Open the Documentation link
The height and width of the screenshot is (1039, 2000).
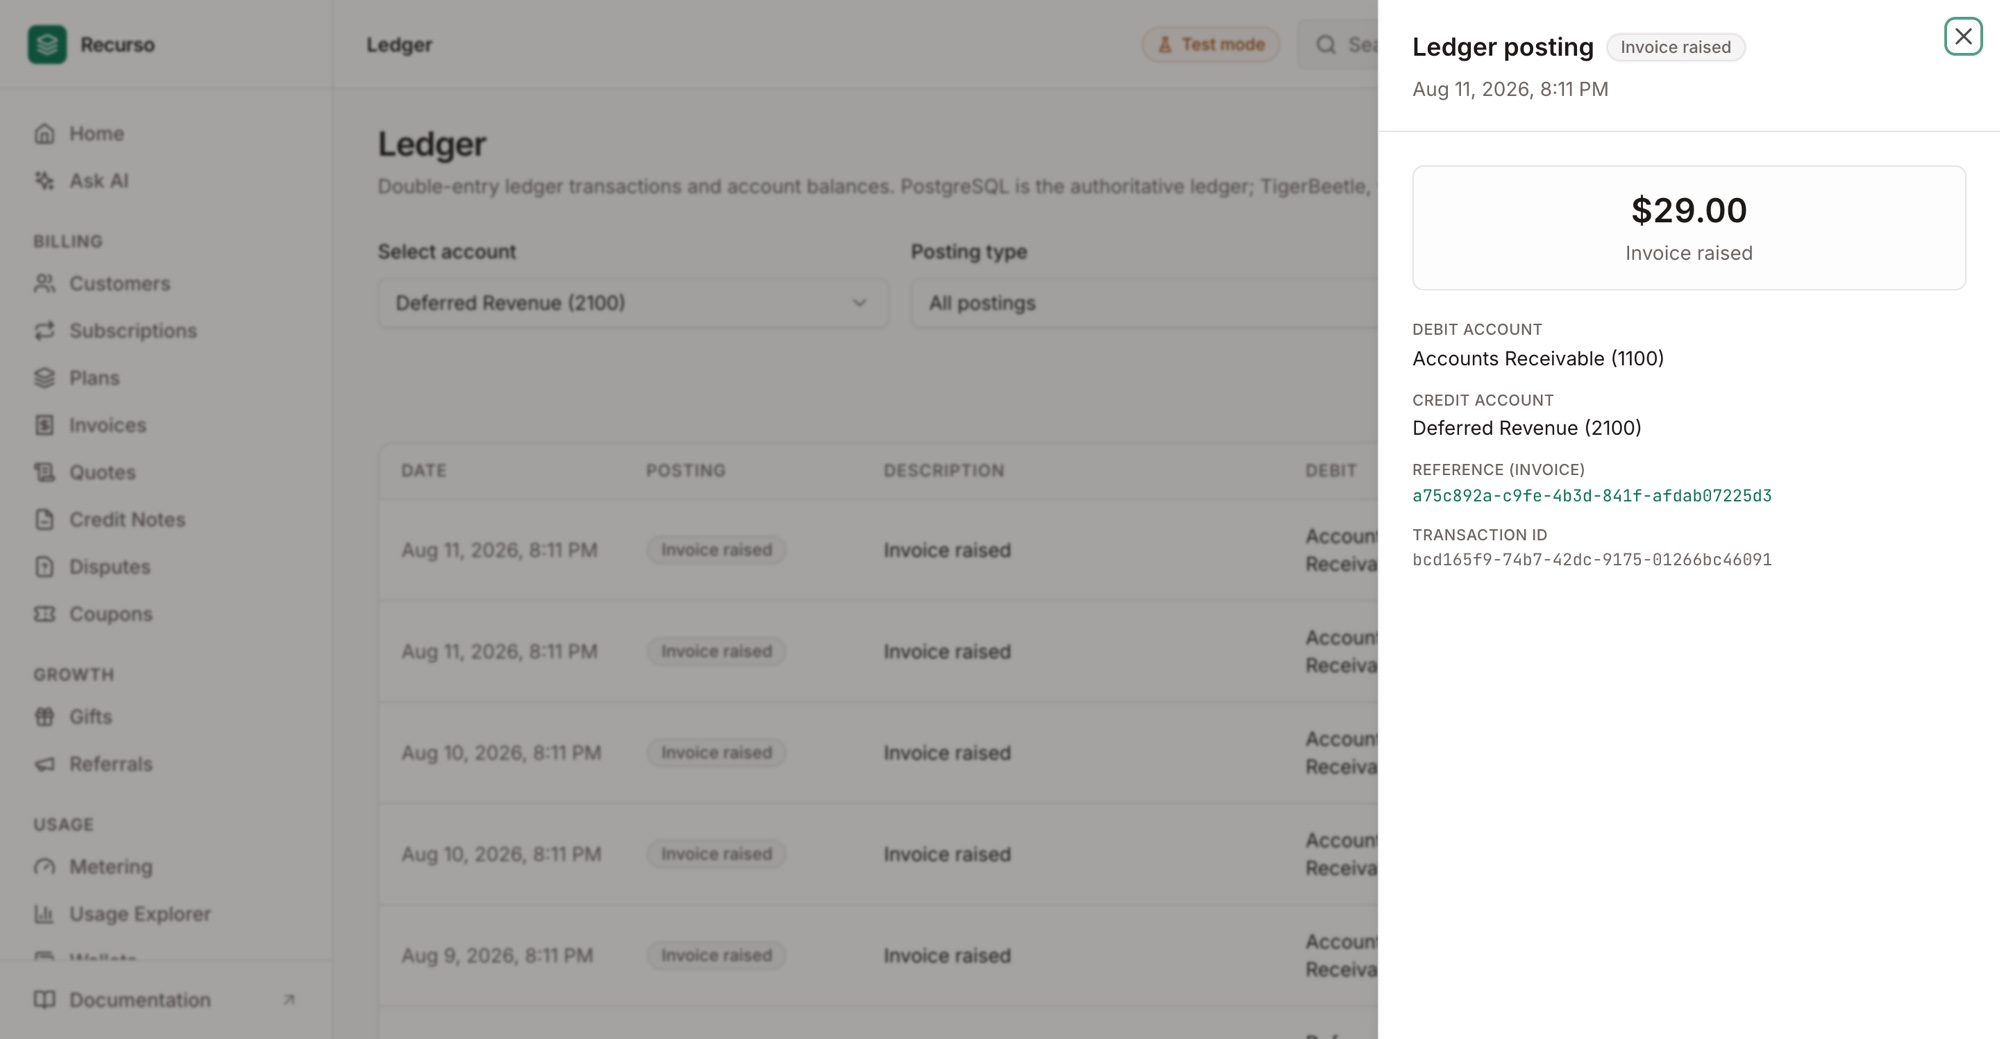click(167, 1000)
